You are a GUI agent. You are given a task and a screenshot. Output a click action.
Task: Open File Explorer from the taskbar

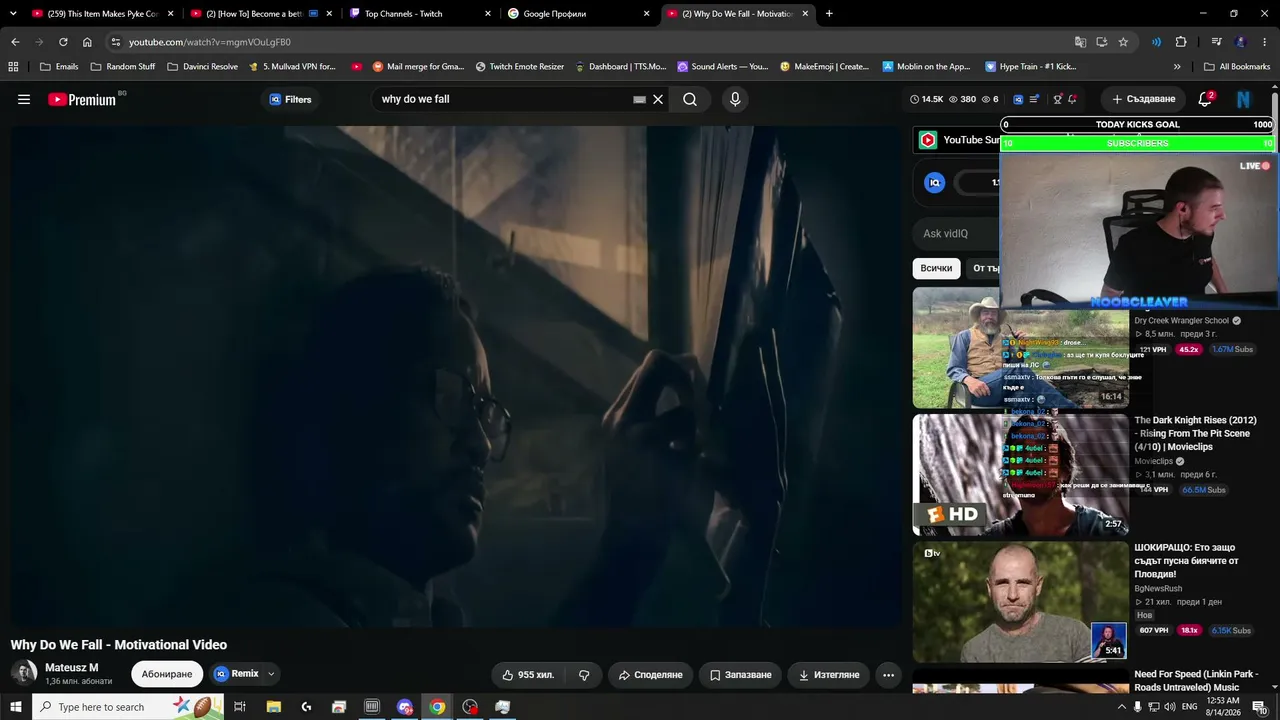tap(274, 707)
